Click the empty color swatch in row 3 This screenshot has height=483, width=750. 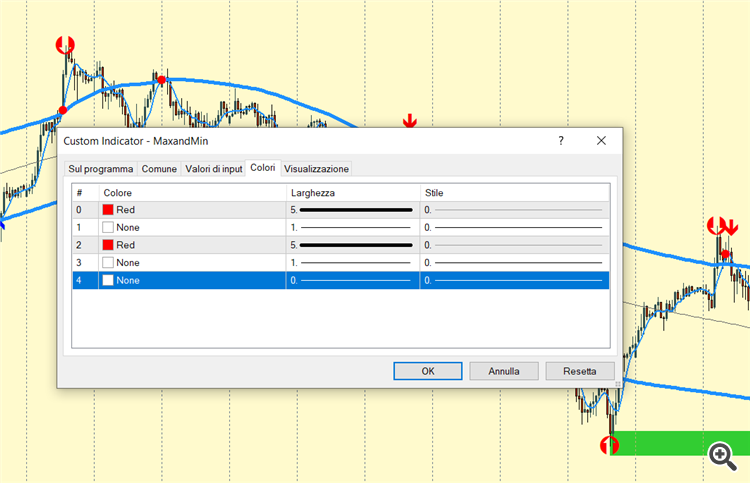(108, 263)
